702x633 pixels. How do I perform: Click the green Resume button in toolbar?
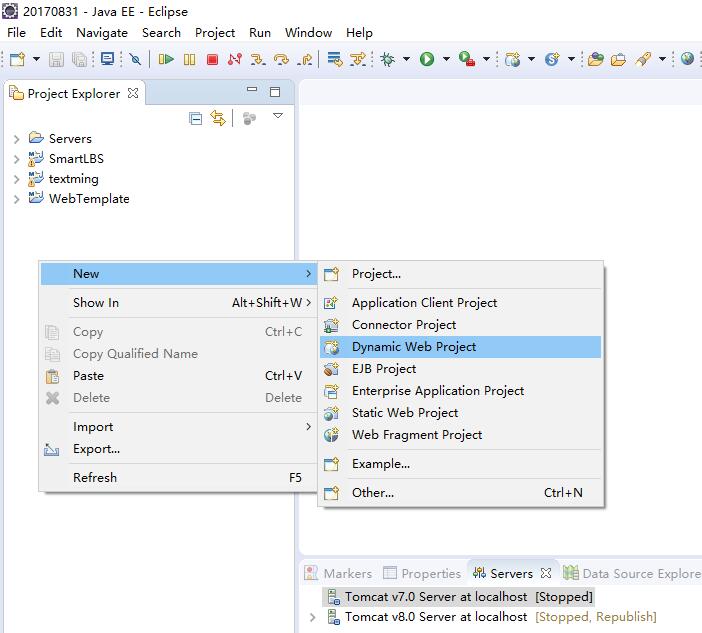point(166,60)
